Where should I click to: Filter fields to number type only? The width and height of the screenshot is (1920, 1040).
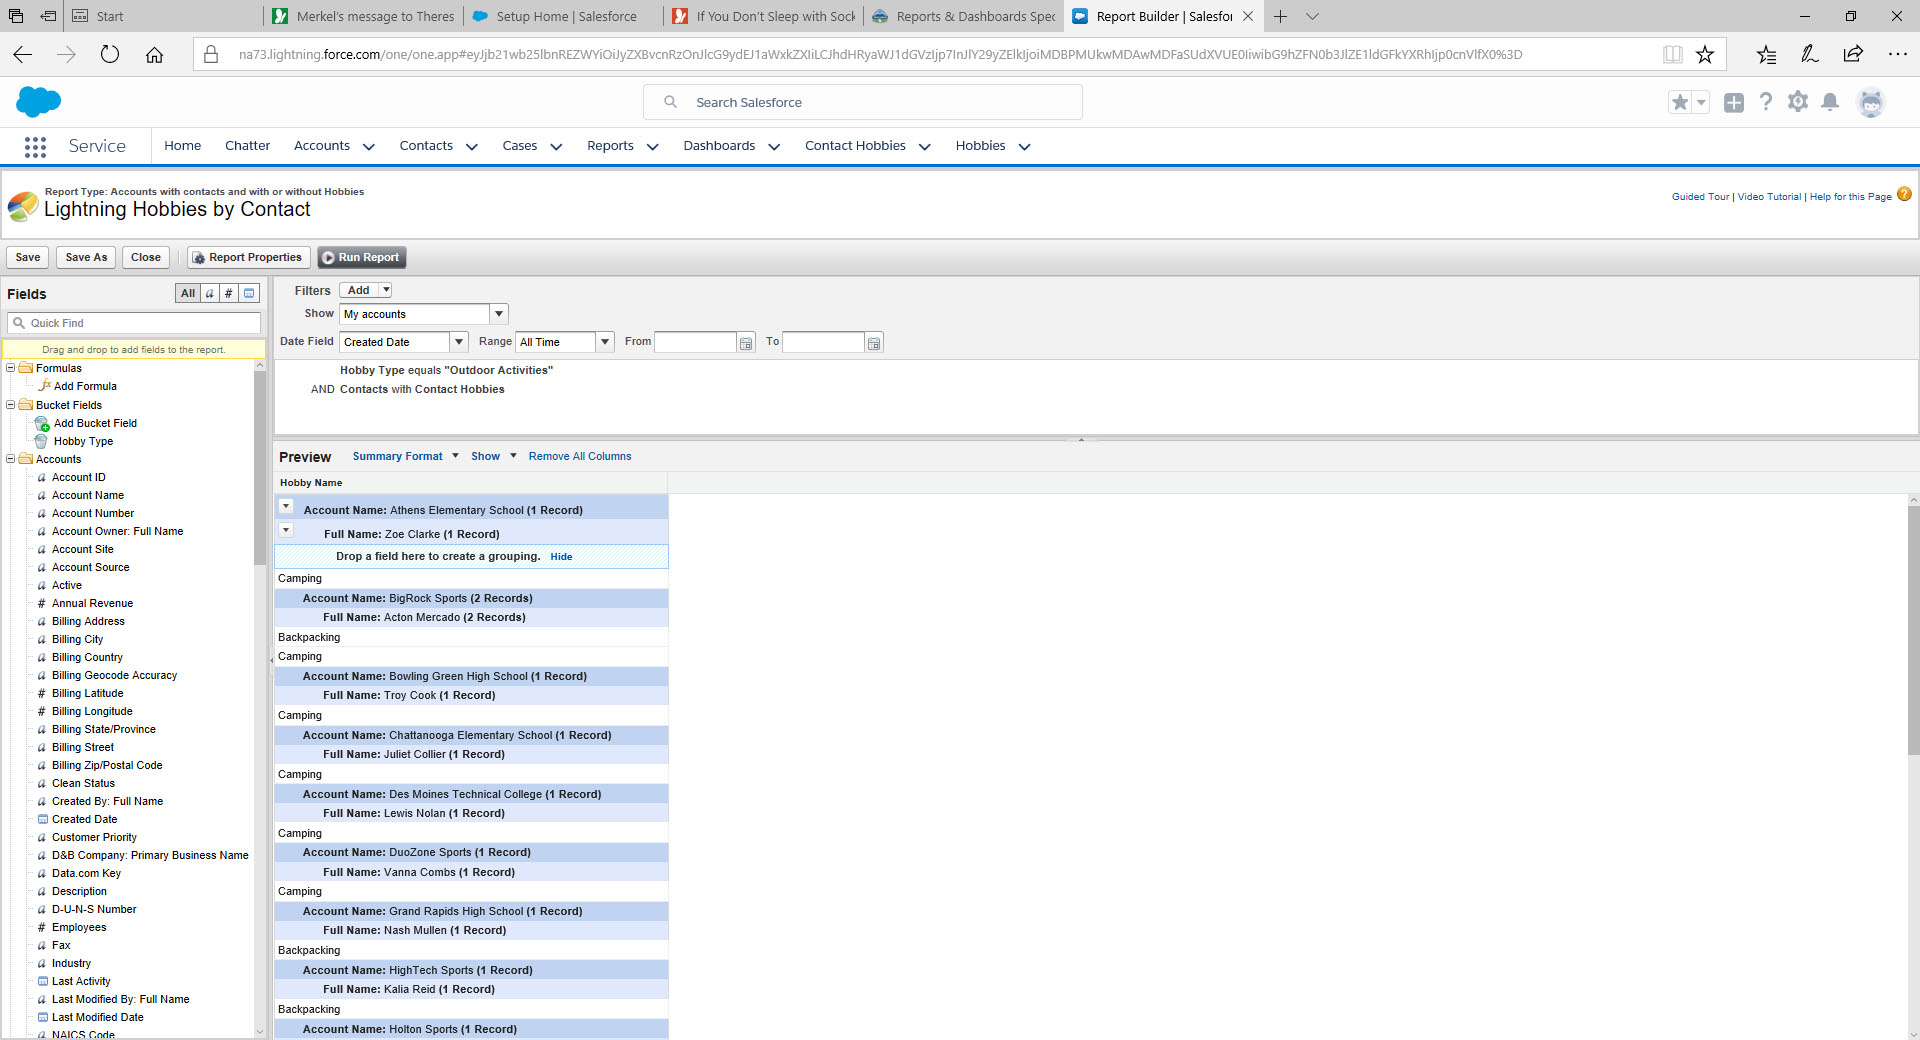229,294
